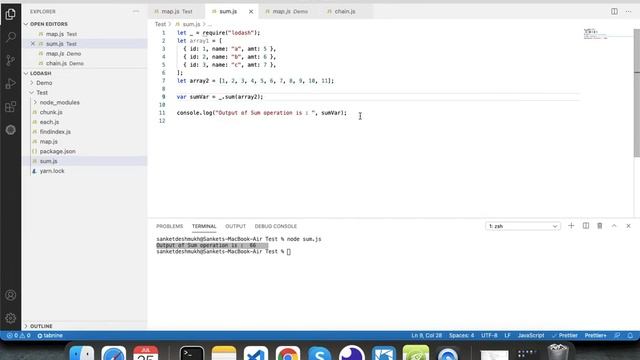Screen dimensions: 640x360
Task: Close the terminal panel
Action: click(629, 226)
